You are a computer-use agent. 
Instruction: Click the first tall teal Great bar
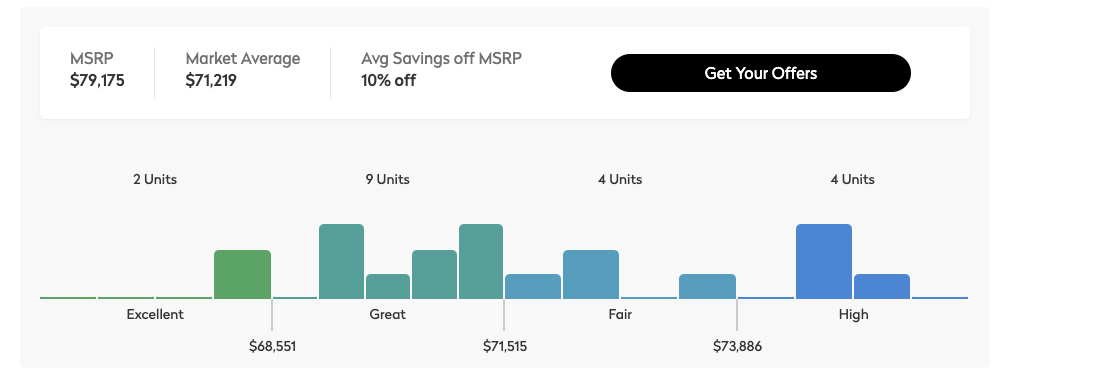[341, 262]
